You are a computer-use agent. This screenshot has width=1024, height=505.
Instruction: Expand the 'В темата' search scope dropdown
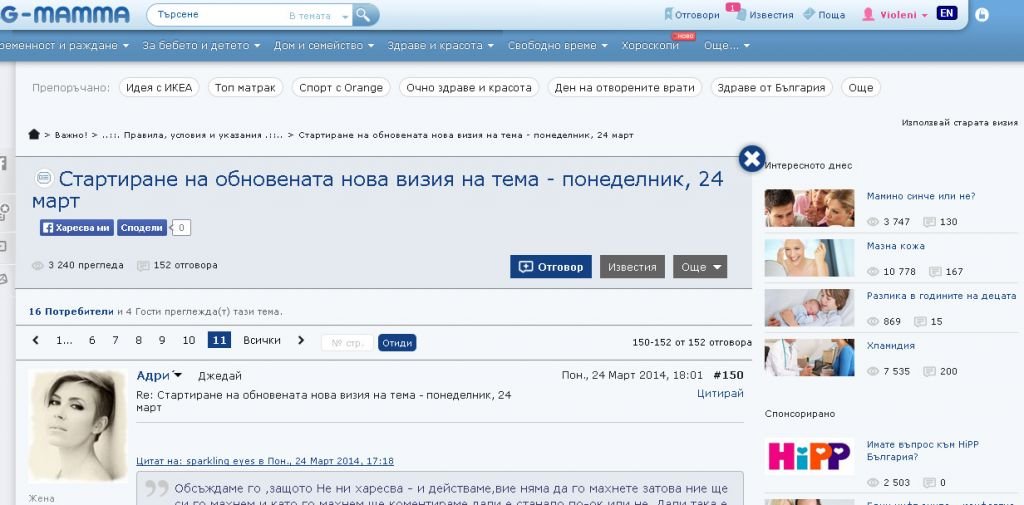point(345,16)
